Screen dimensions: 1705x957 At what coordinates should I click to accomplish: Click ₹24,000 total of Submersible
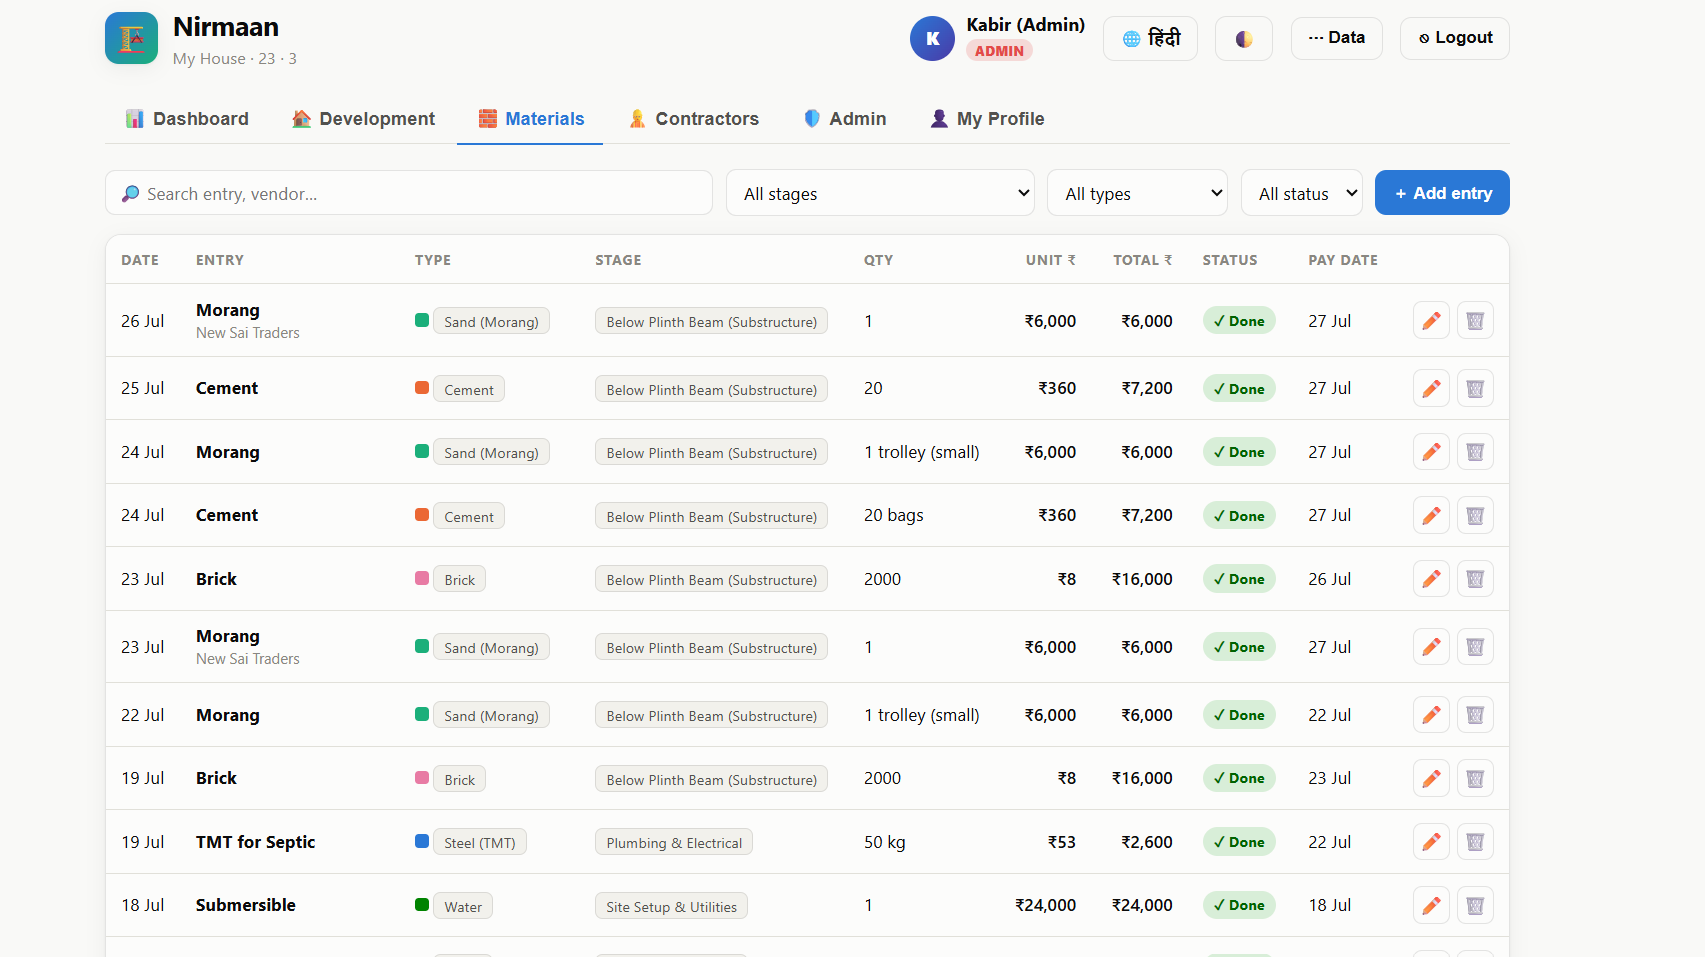1142,905
